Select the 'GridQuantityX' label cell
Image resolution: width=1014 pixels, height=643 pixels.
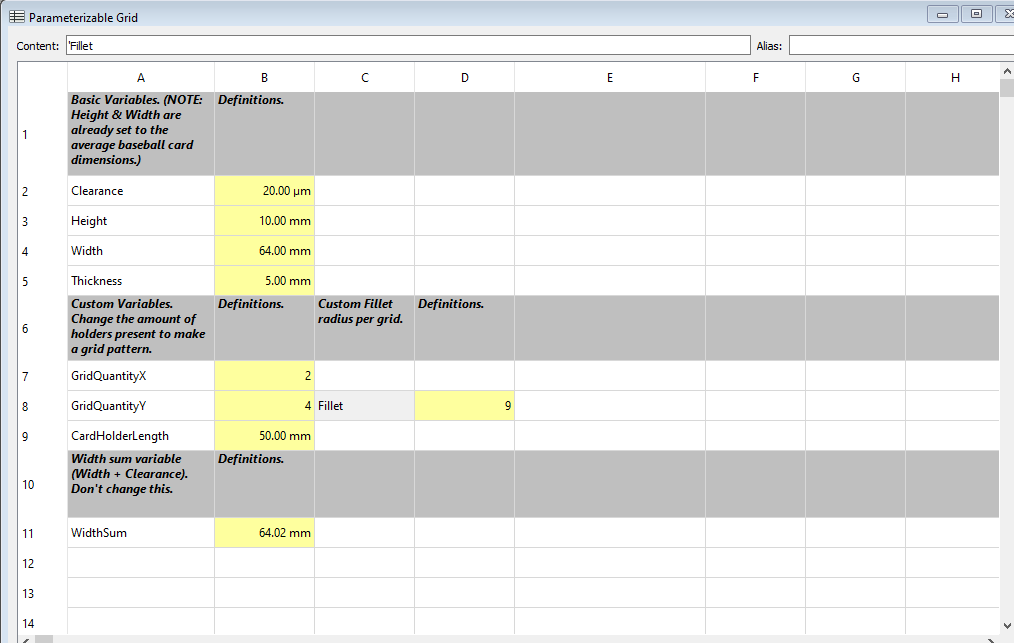[x=141, y=376]
